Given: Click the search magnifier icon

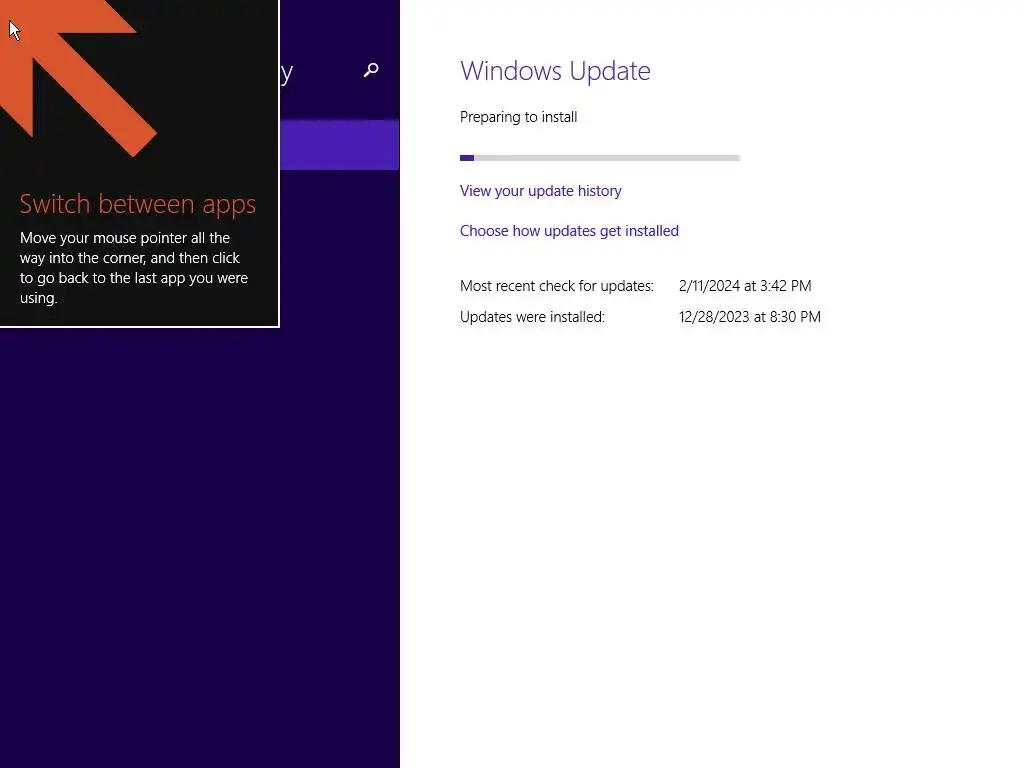Looking at the screenshot, I should pos(371,70).
